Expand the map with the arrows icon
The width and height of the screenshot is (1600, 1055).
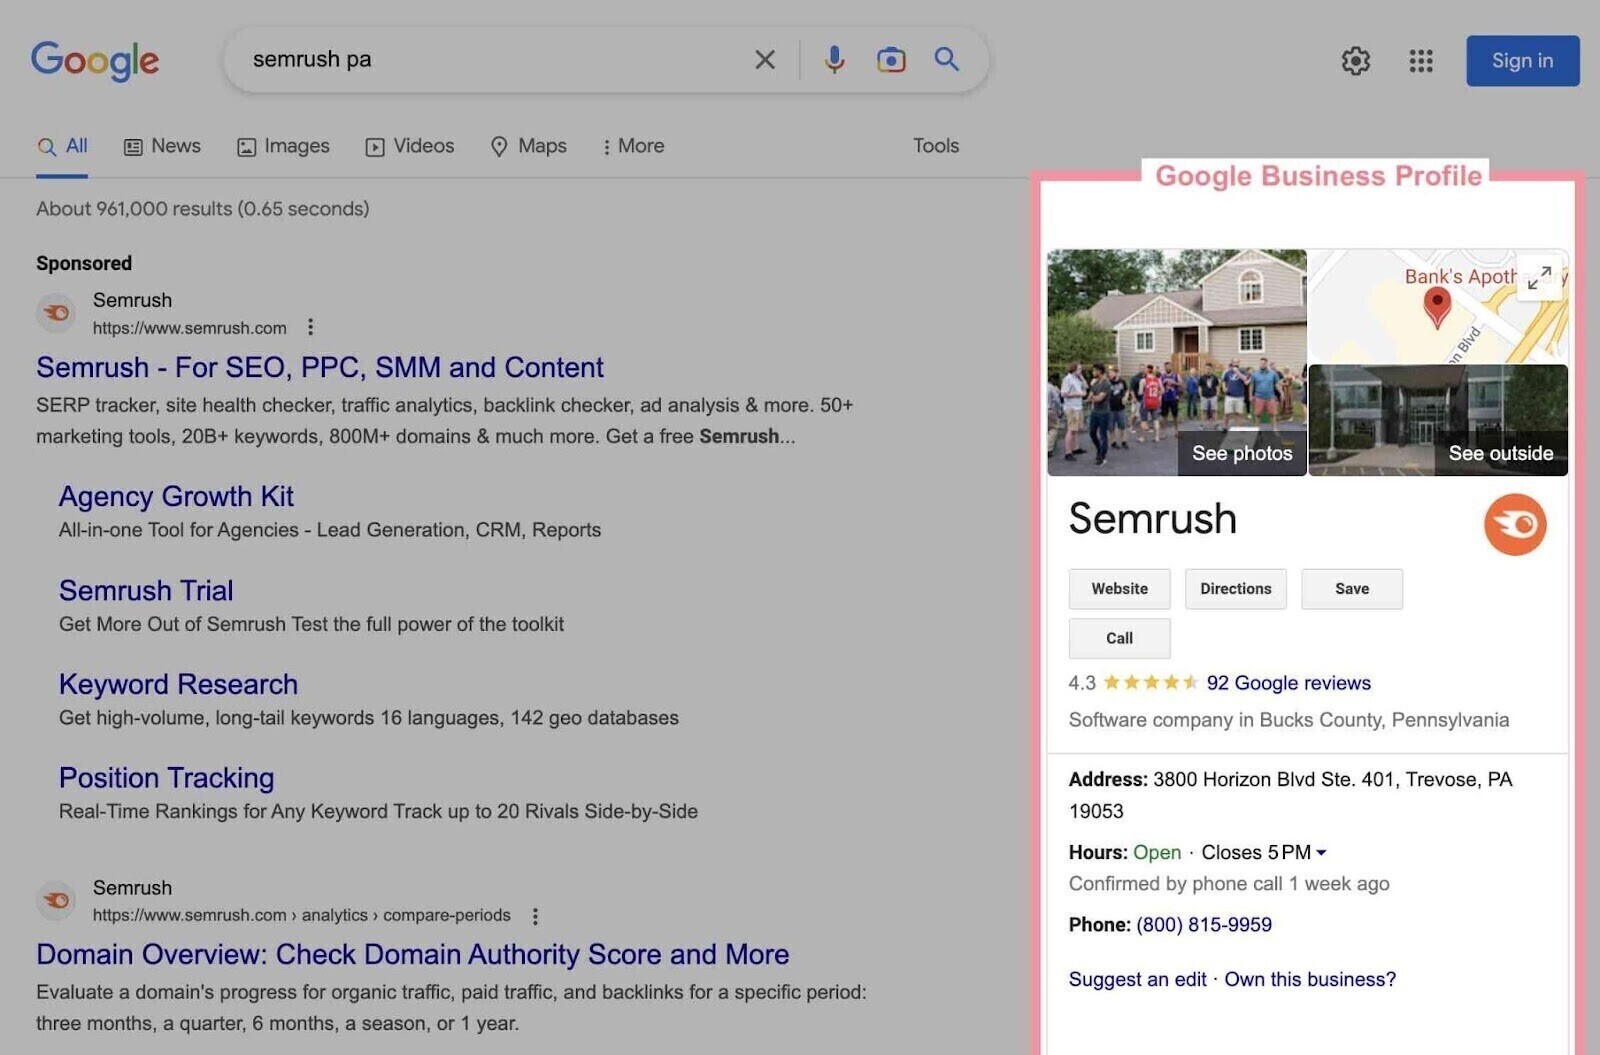coord(1540,278)
